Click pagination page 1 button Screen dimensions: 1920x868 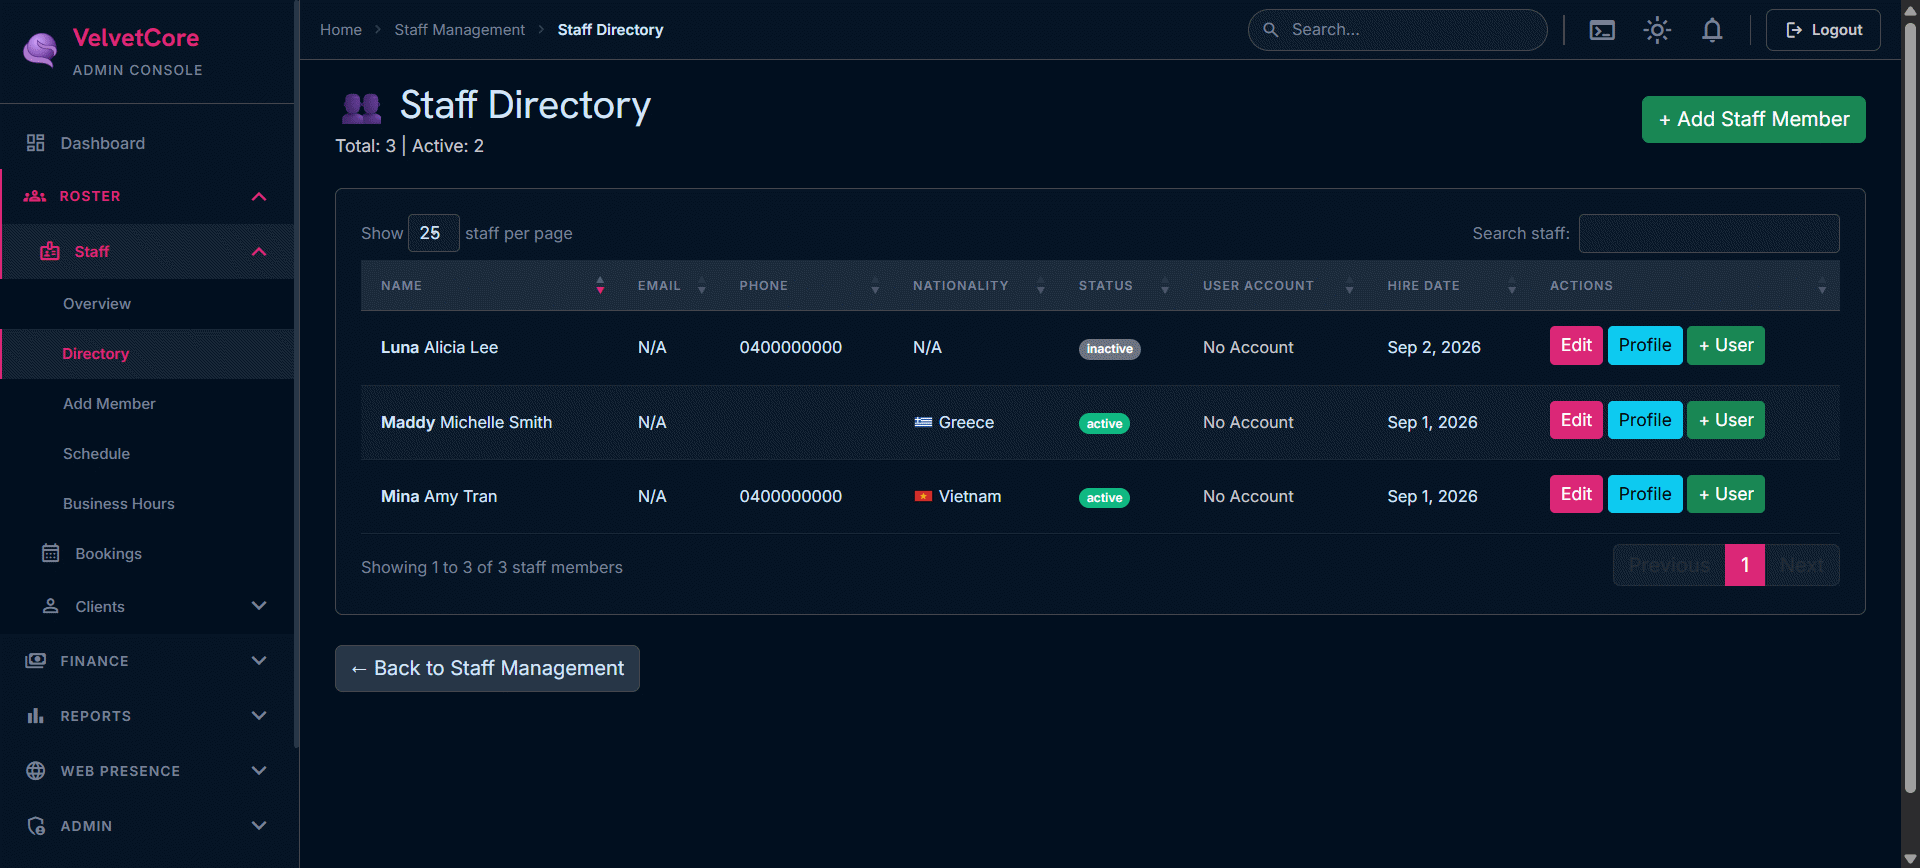coord(1745,565)
